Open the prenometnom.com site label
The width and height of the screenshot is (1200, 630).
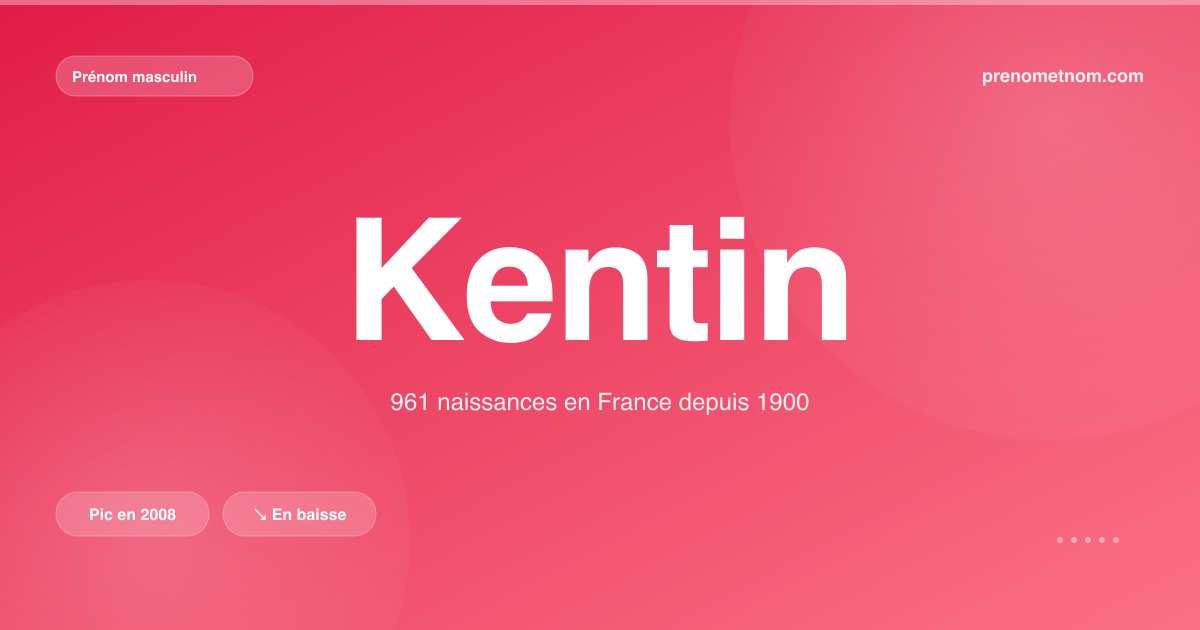pos(1062,76)
